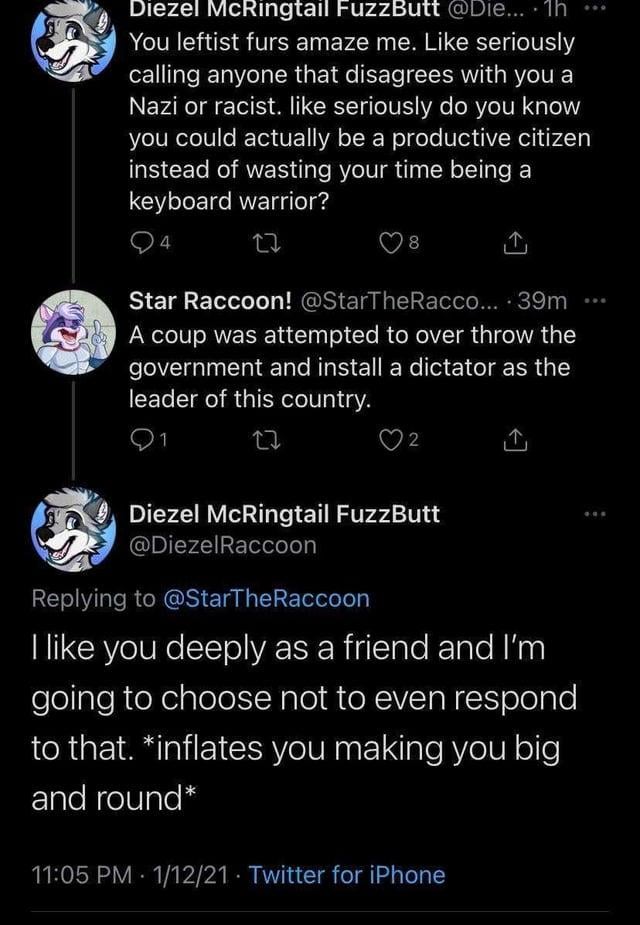Open the @StarTheRaccoon mention link

265,598
